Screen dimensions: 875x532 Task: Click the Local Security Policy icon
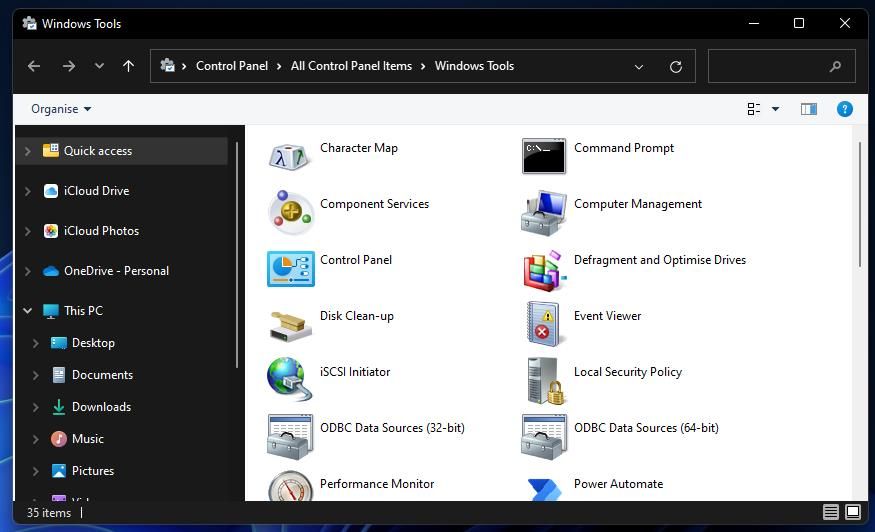tap(544, 380)
